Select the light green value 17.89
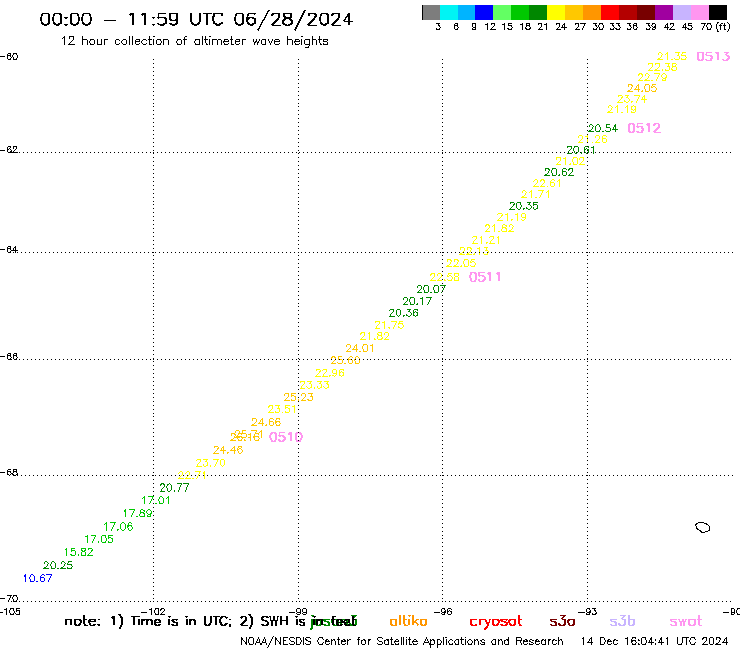 point(137,513)
